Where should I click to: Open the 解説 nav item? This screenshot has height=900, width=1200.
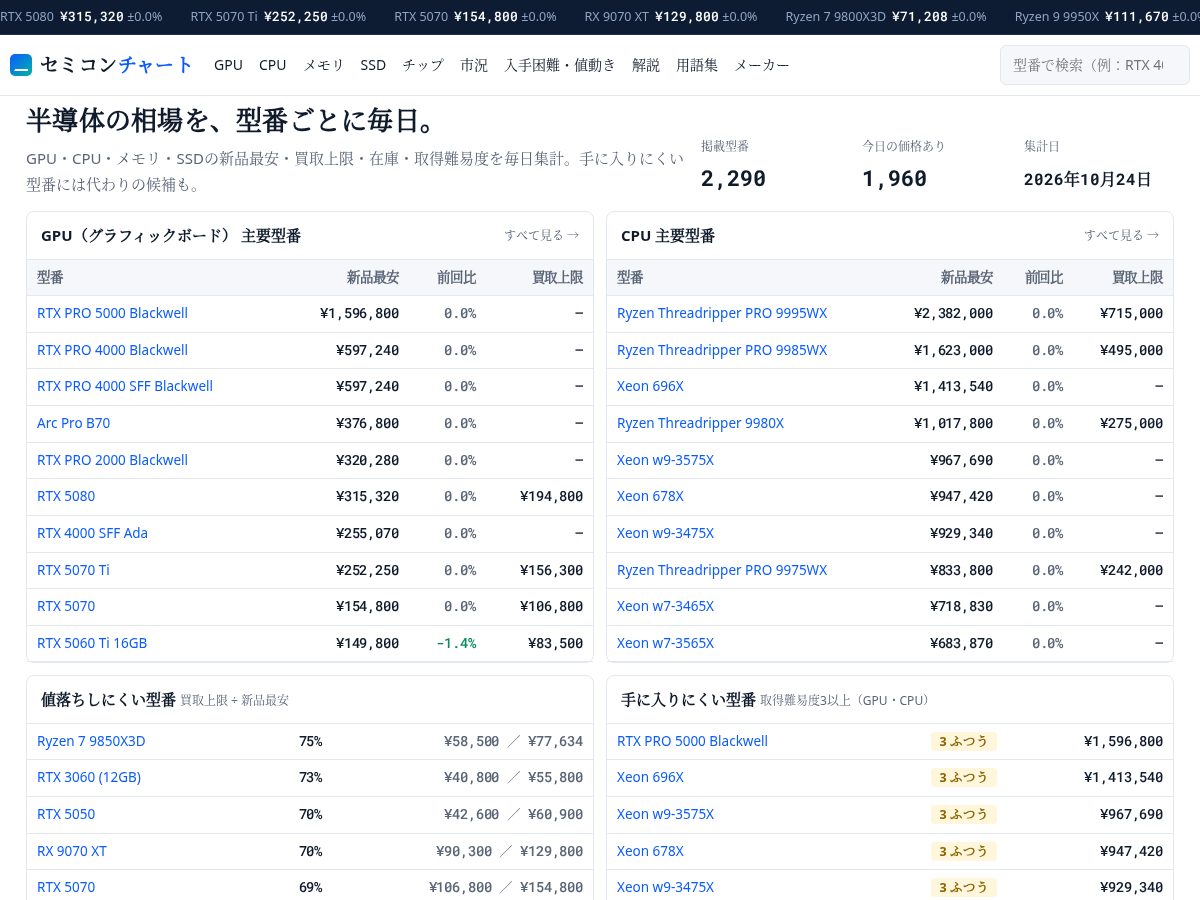point(646,65)
